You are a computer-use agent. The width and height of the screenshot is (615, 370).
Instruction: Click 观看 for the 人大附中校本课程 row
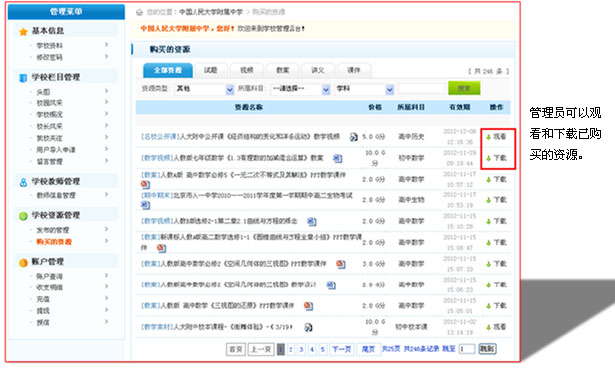coord(496,327)
